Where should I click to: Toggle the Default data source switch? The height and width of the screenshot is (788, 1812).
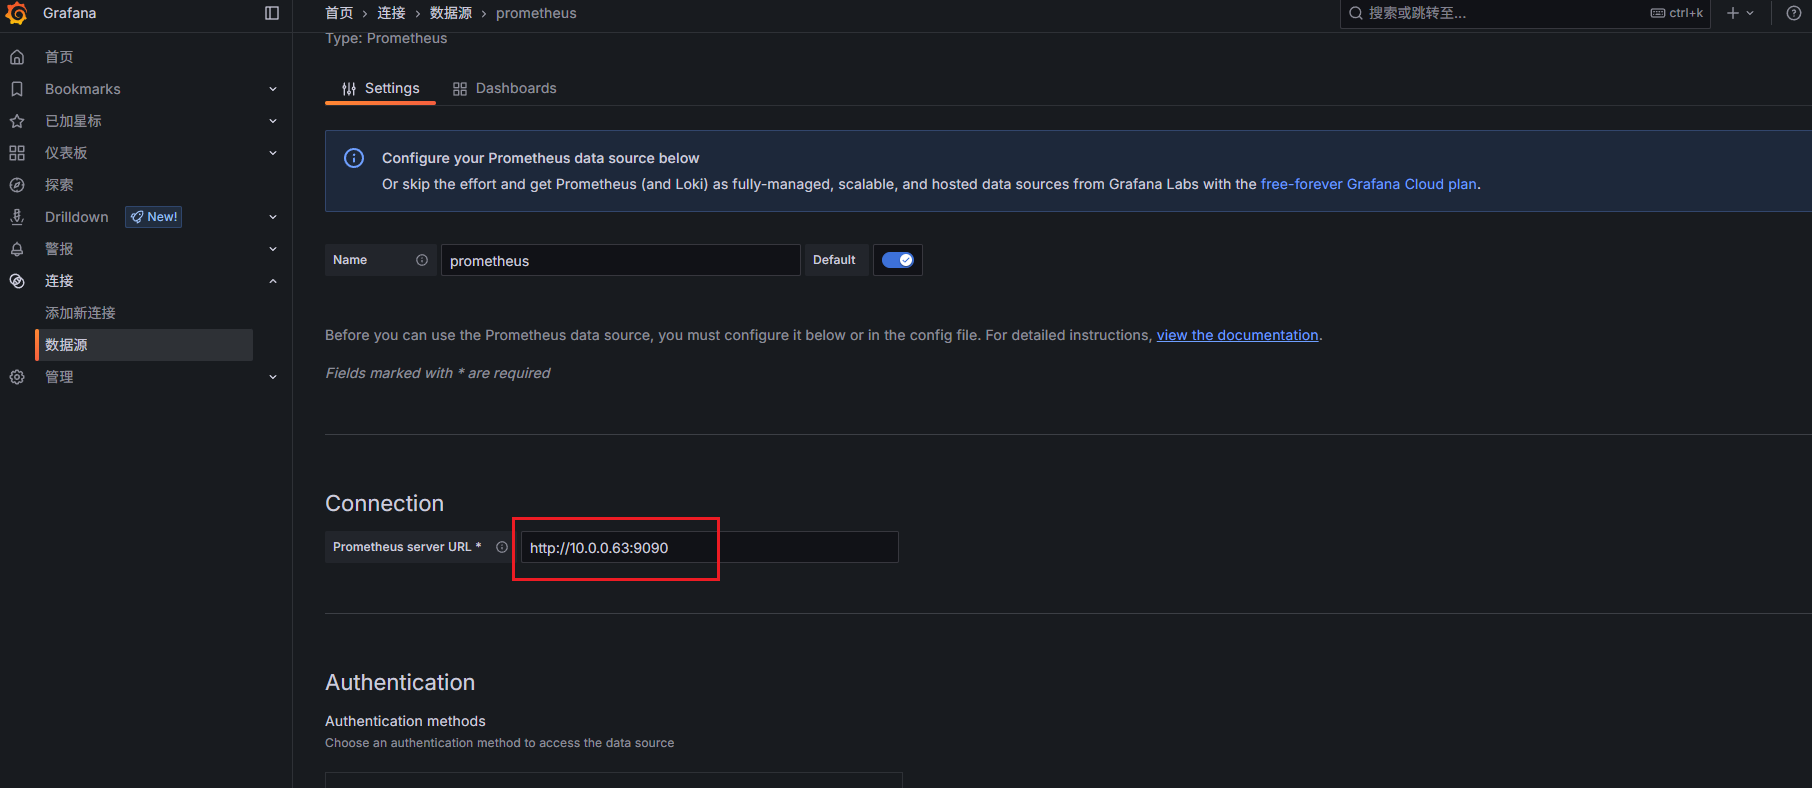[x=897, y=260]
